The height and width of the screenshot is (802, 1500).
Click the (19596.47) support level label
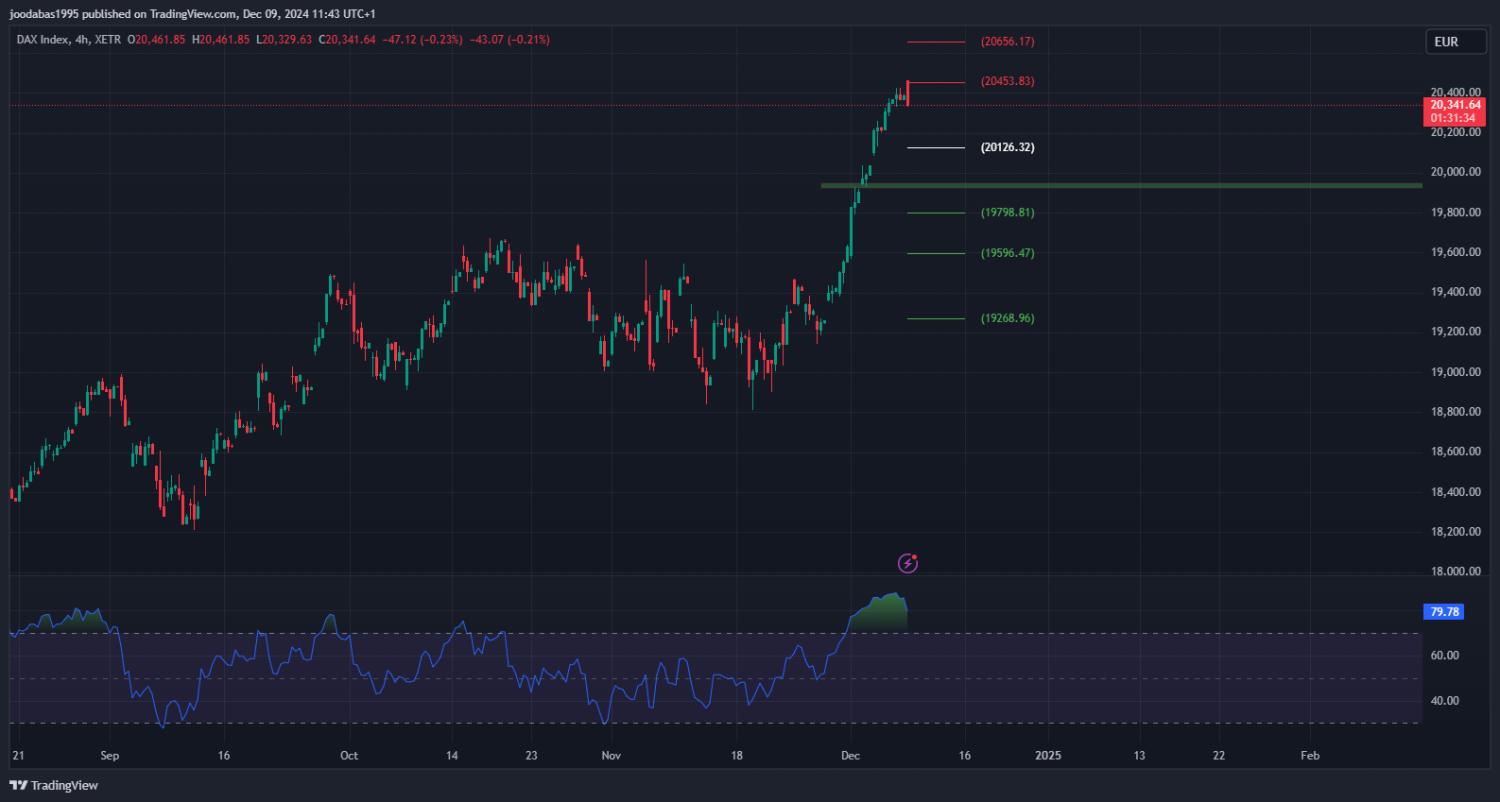(1007, 253)
